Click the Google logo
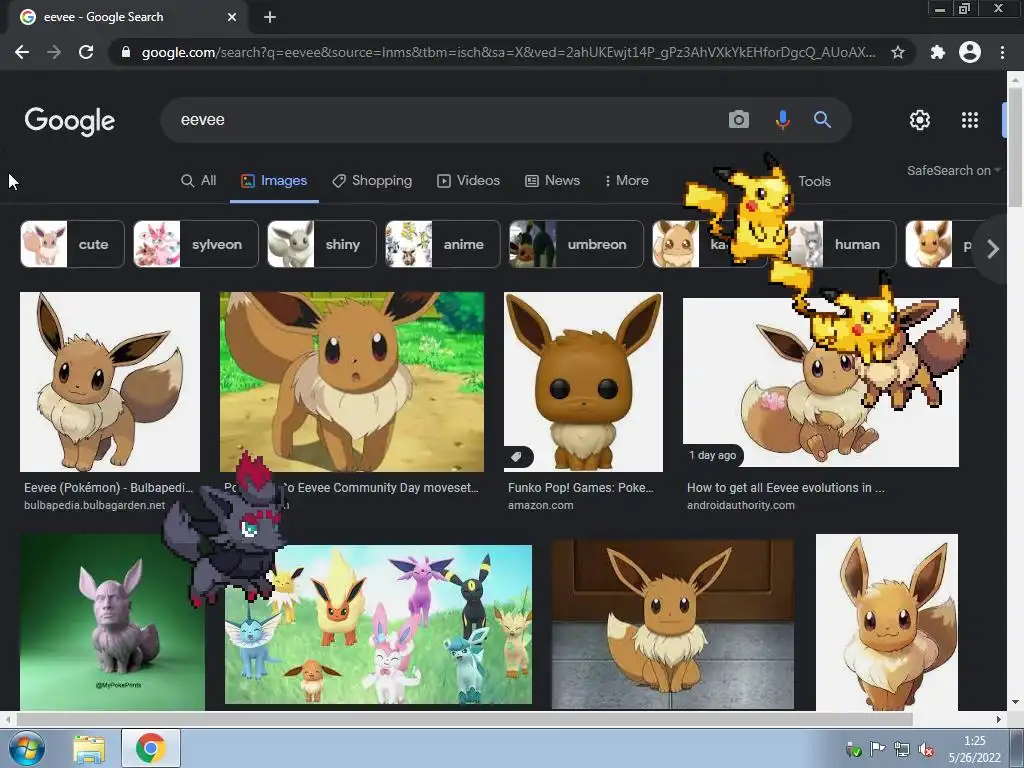 pos(70,121)
